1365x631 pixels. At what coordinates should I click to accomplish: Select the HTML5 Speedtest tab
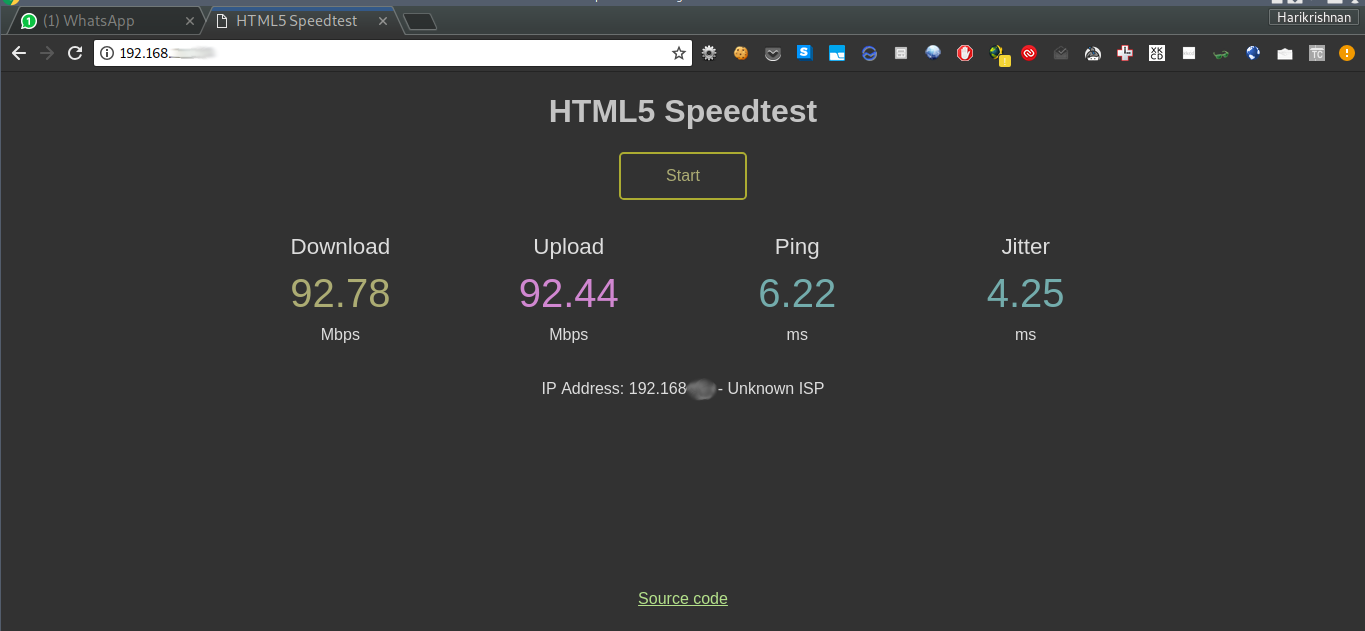pos(296,21)
